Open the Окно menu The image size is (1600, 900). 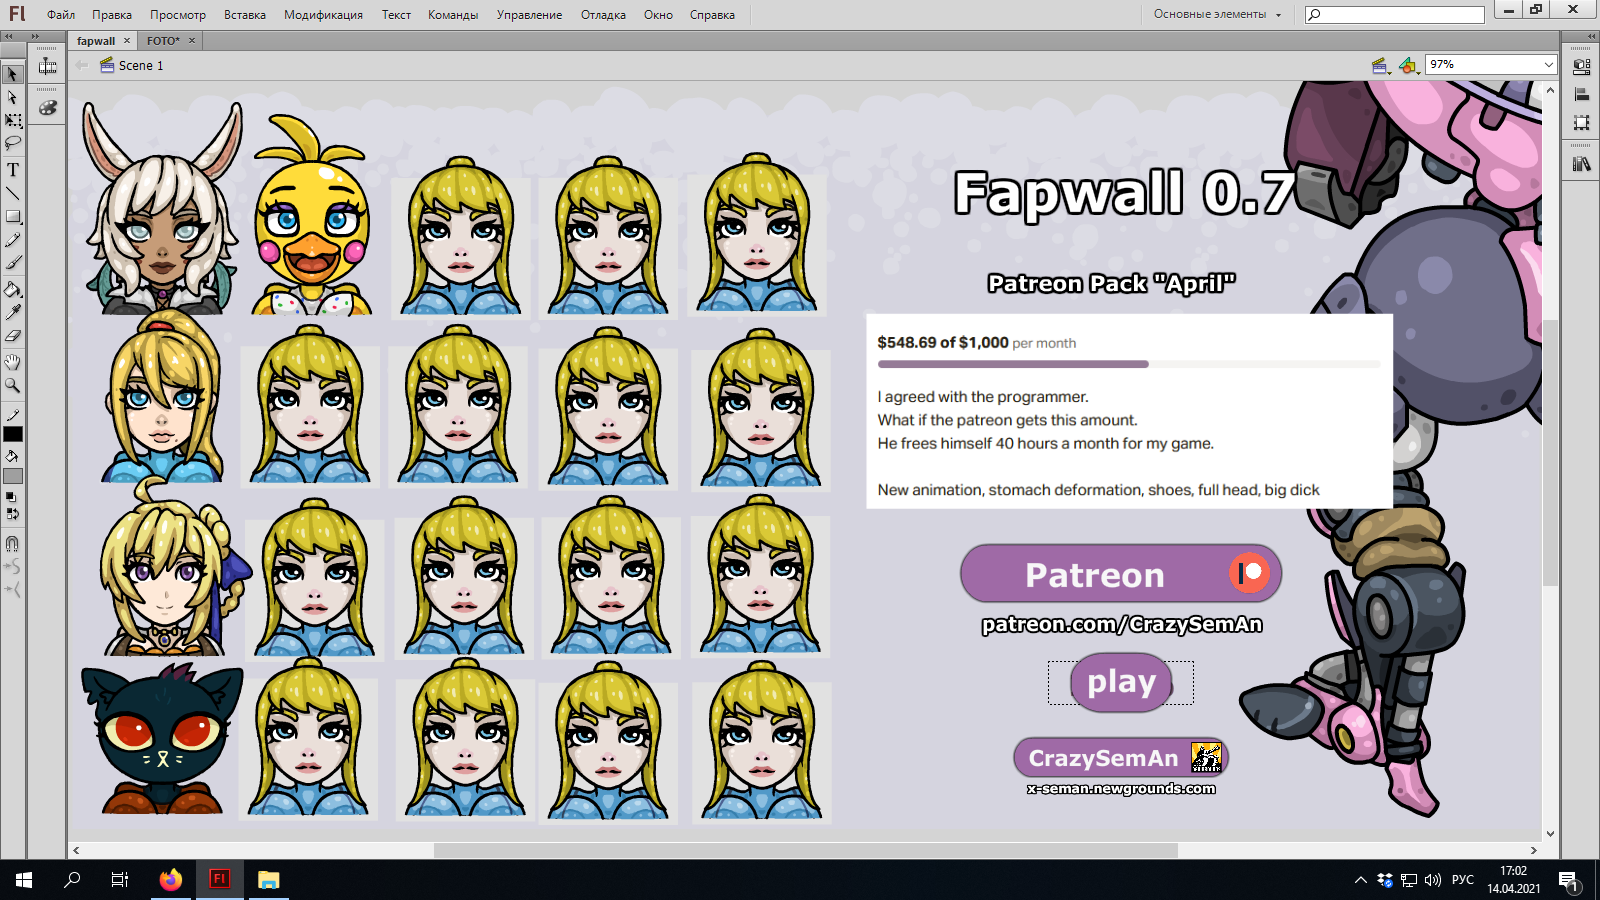pos(658,15)
